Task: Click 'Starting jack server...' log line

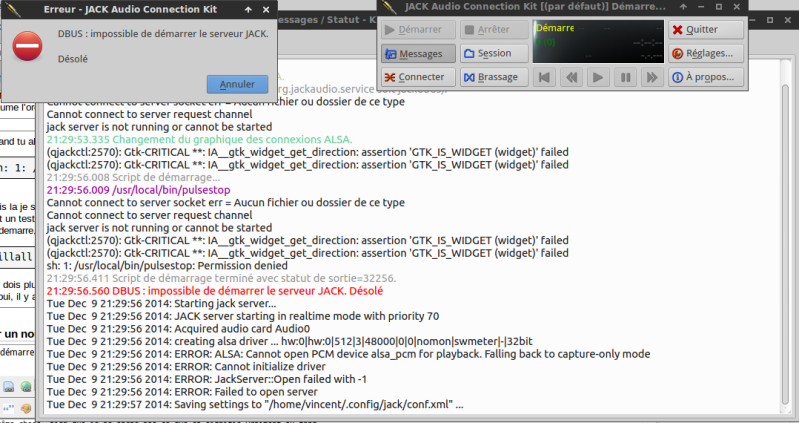Action: tap(161, 304)
